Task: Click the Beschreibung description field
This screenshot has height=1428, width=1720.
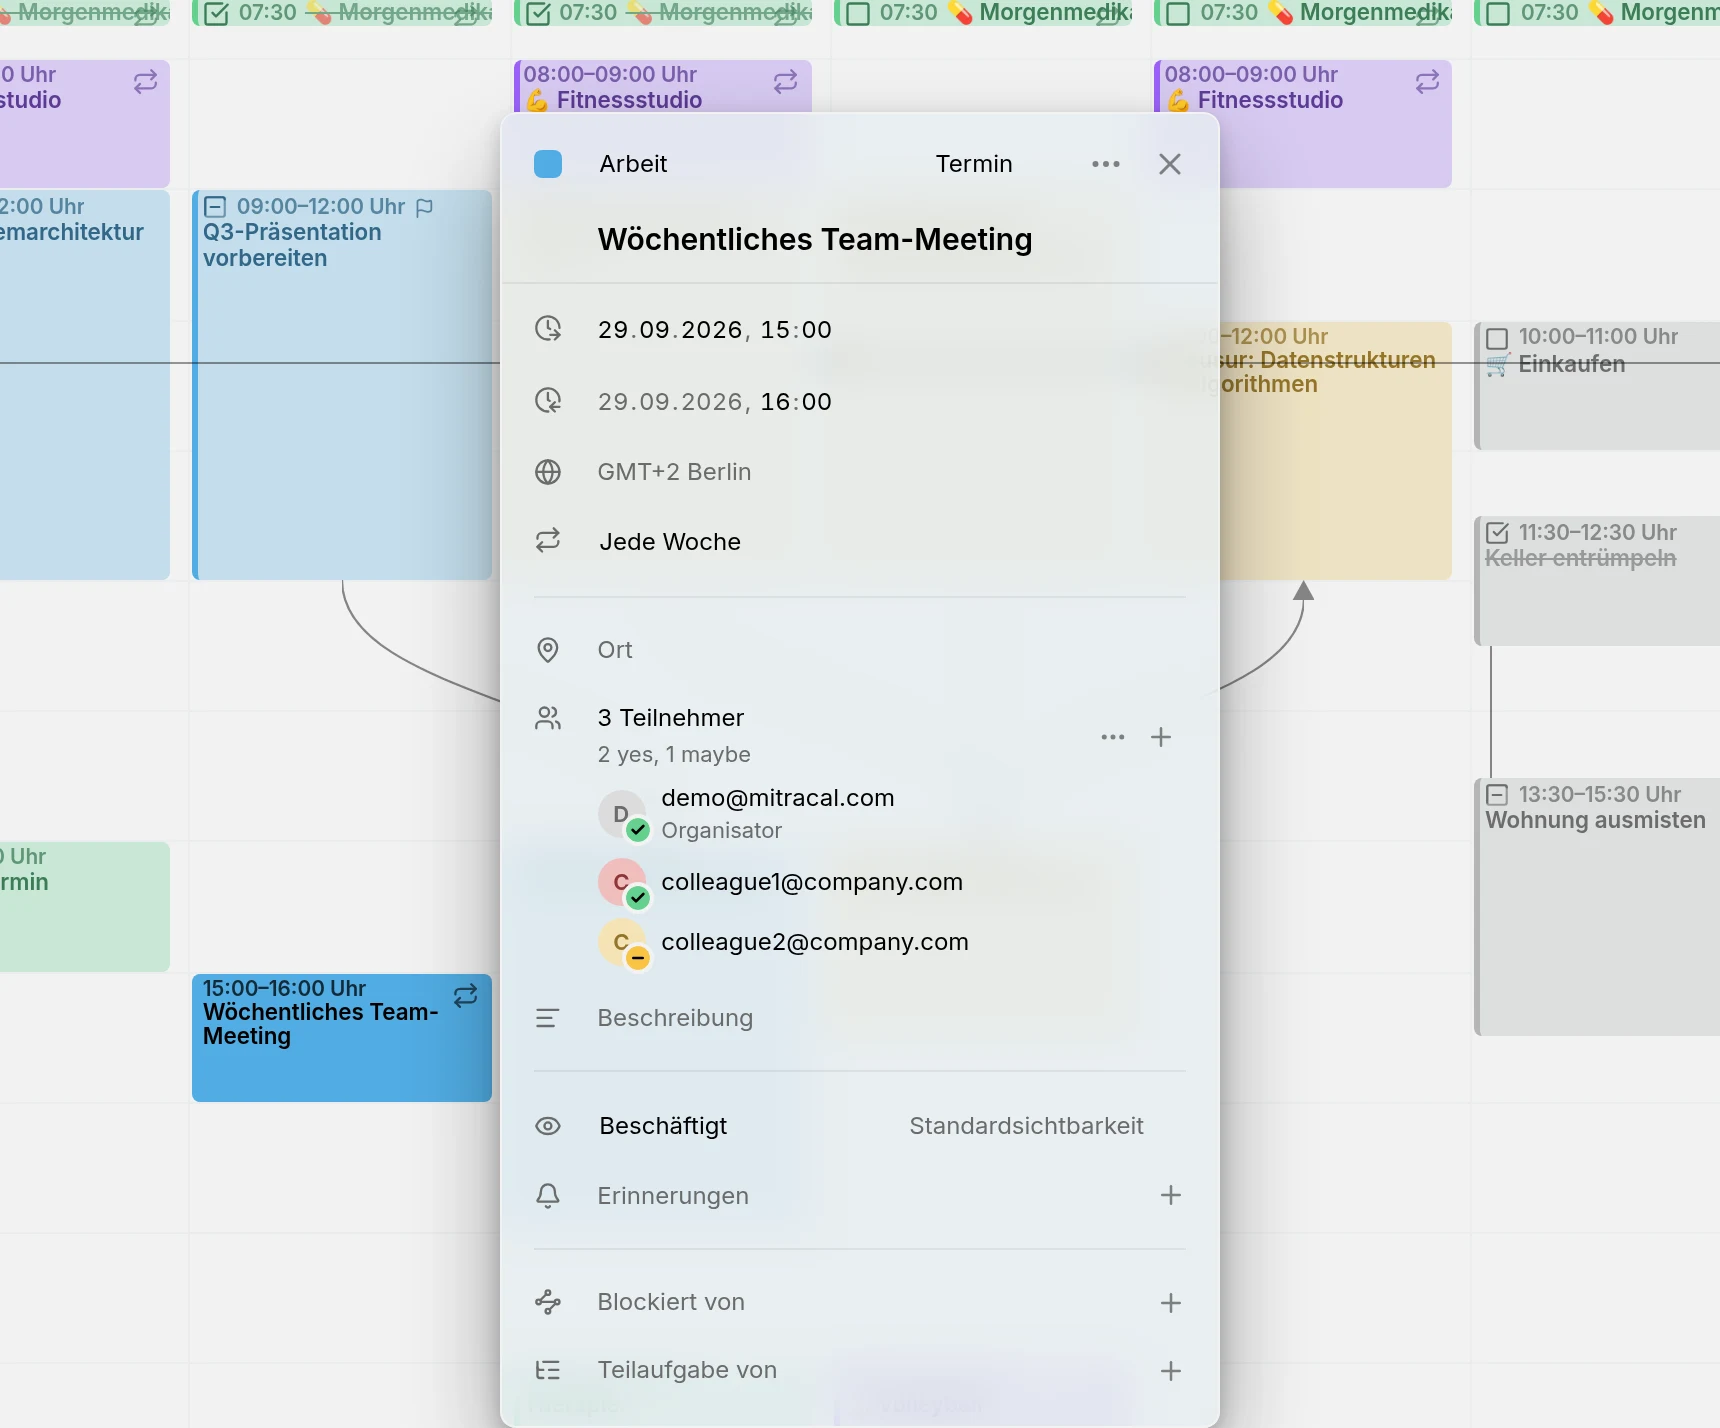Action: click(675, 1018)
